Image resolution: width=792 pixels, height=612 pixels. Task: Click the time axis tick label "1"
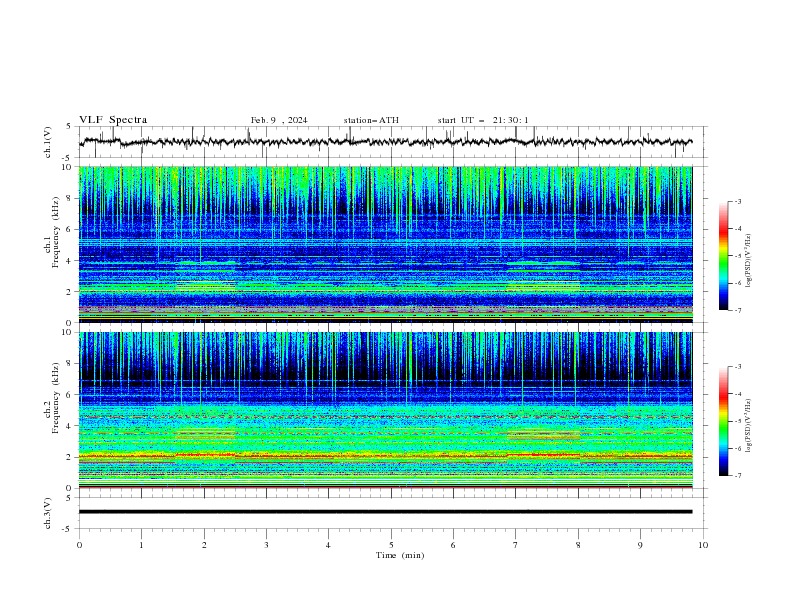[x=141, y=545]
